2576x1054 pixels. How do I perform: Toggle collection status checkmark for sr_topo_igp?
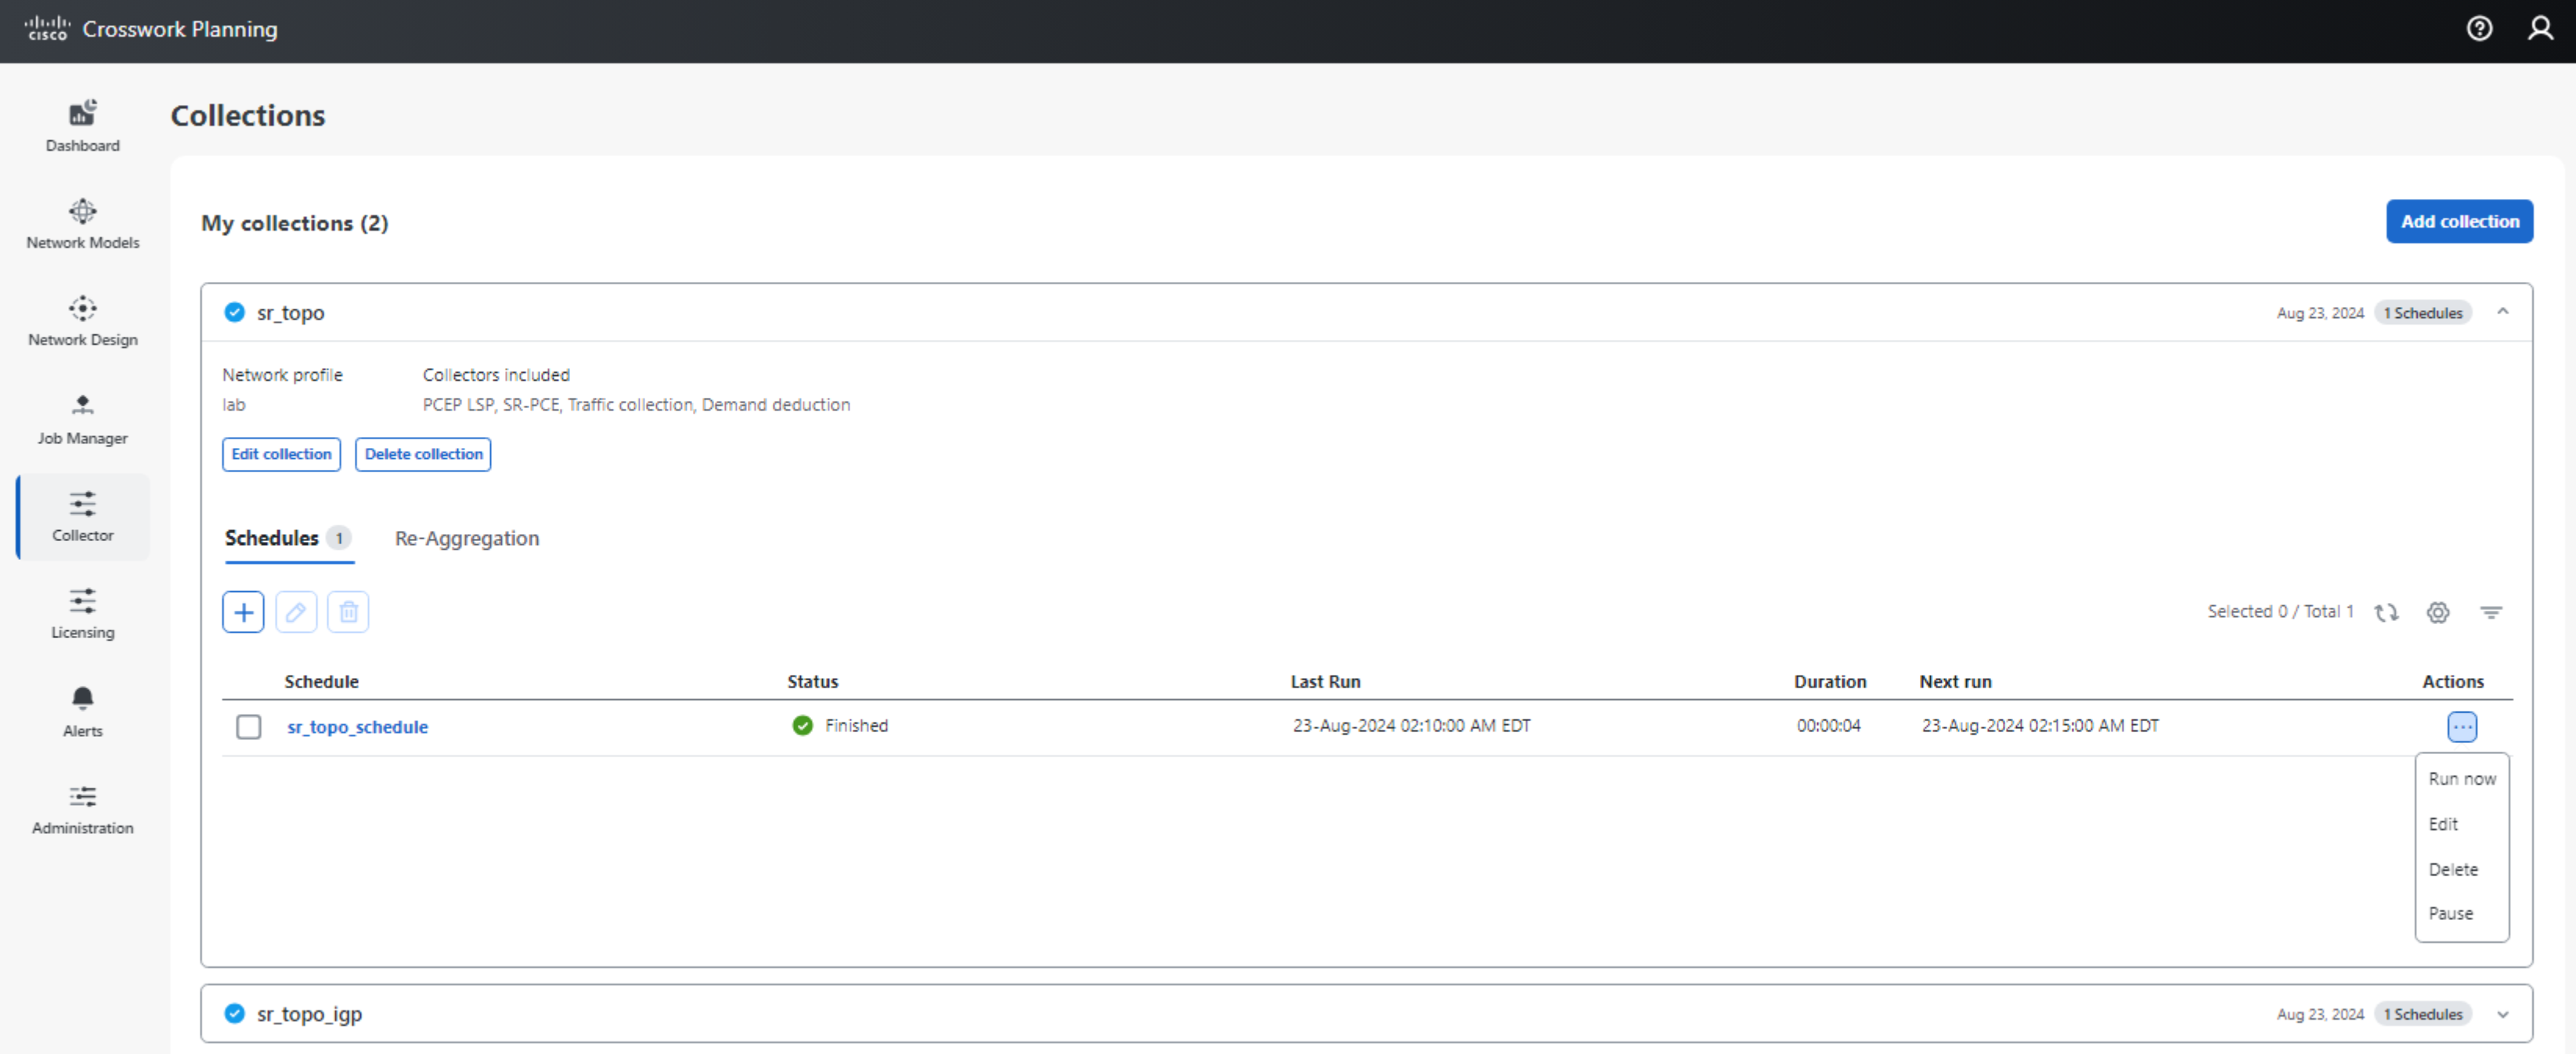pyautogui.click(x=238, y=1013)
